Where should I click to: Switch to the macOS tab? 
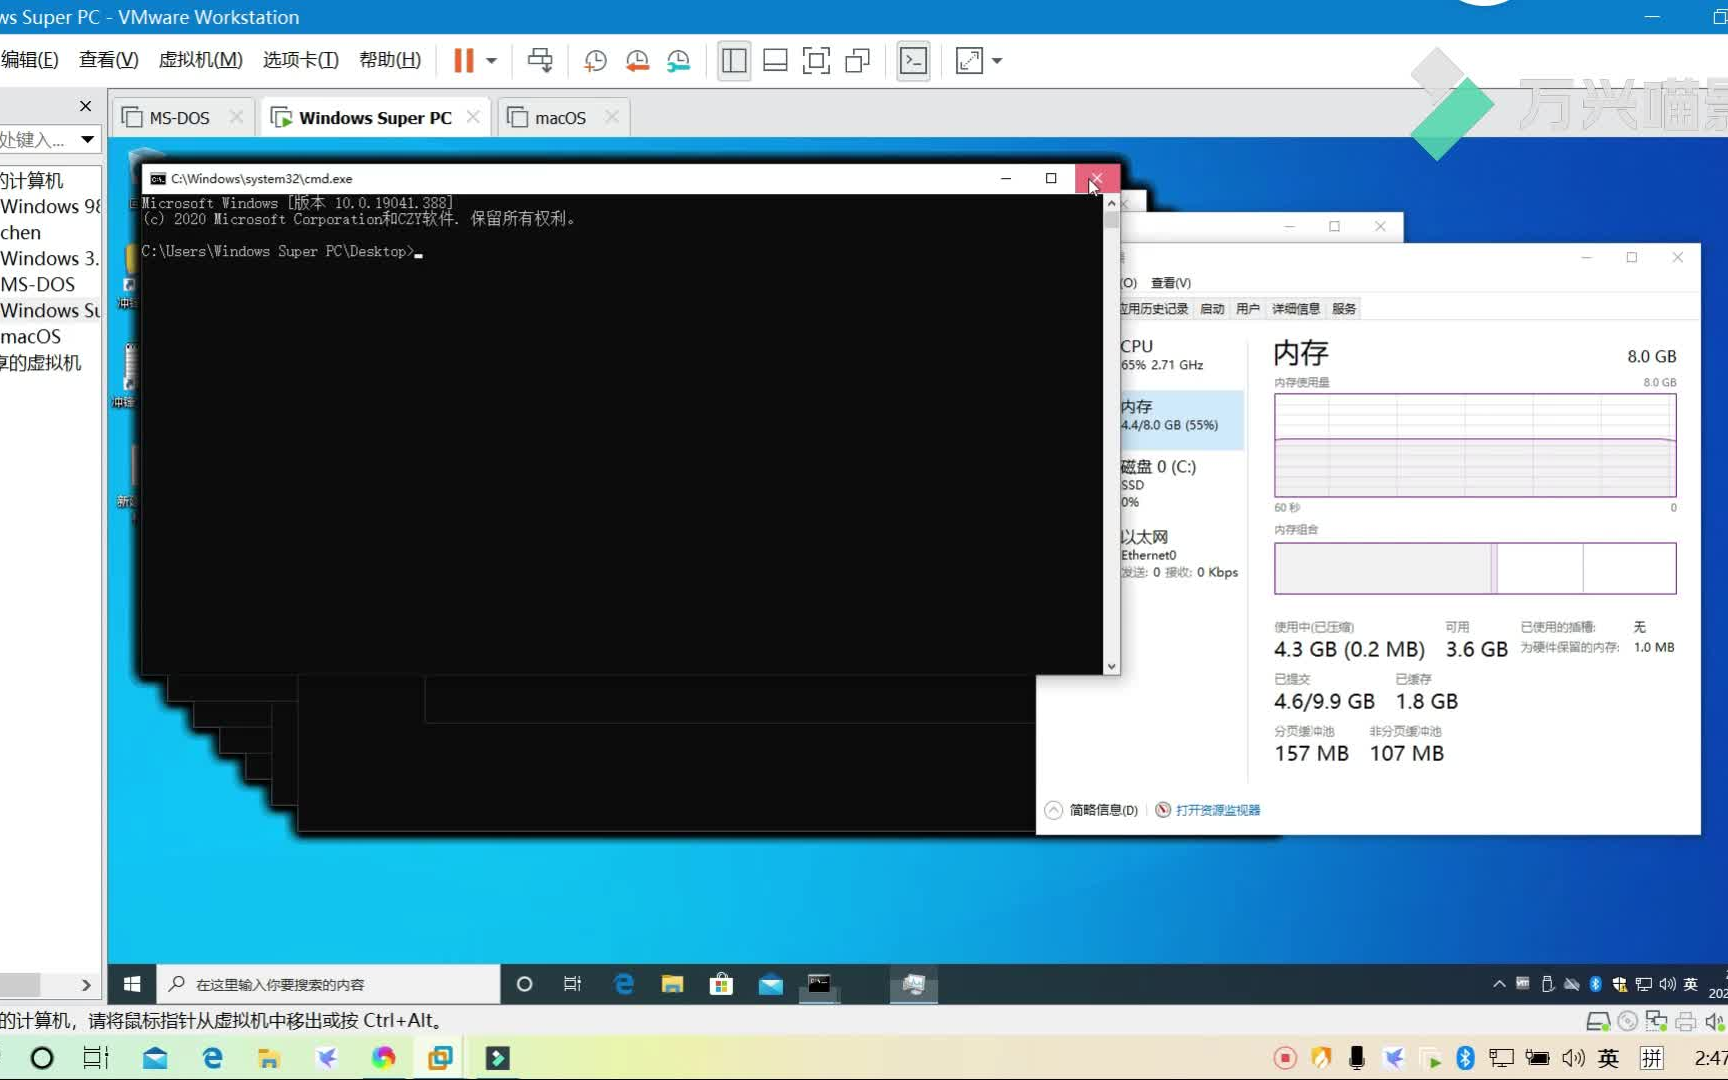click(559, 118)
